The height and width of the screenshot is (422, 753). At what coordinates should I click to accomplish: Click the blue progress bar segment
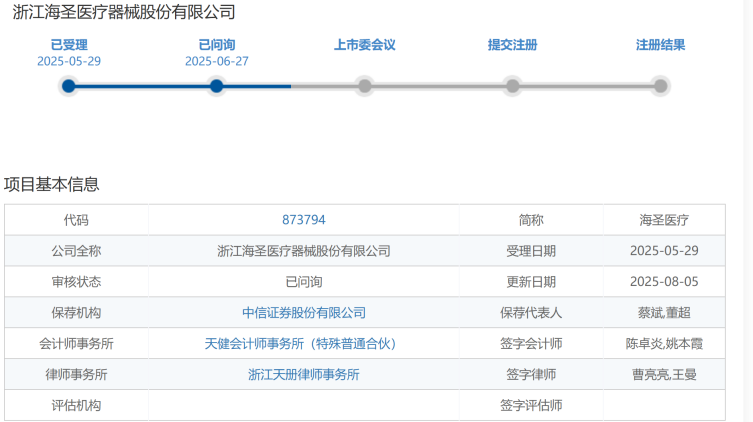tap(180, 86)
